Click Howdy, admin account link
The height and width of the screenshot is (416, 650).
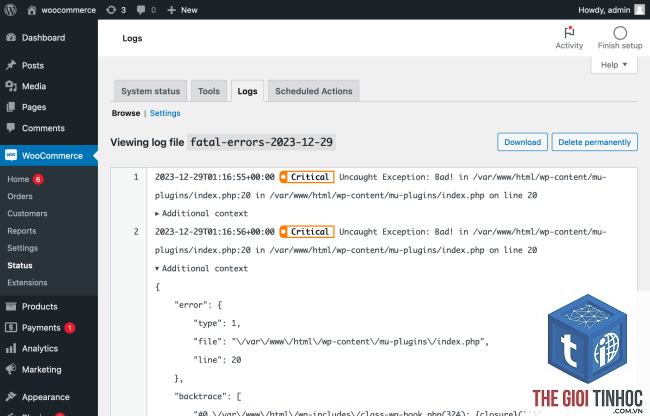pos(604,10)
